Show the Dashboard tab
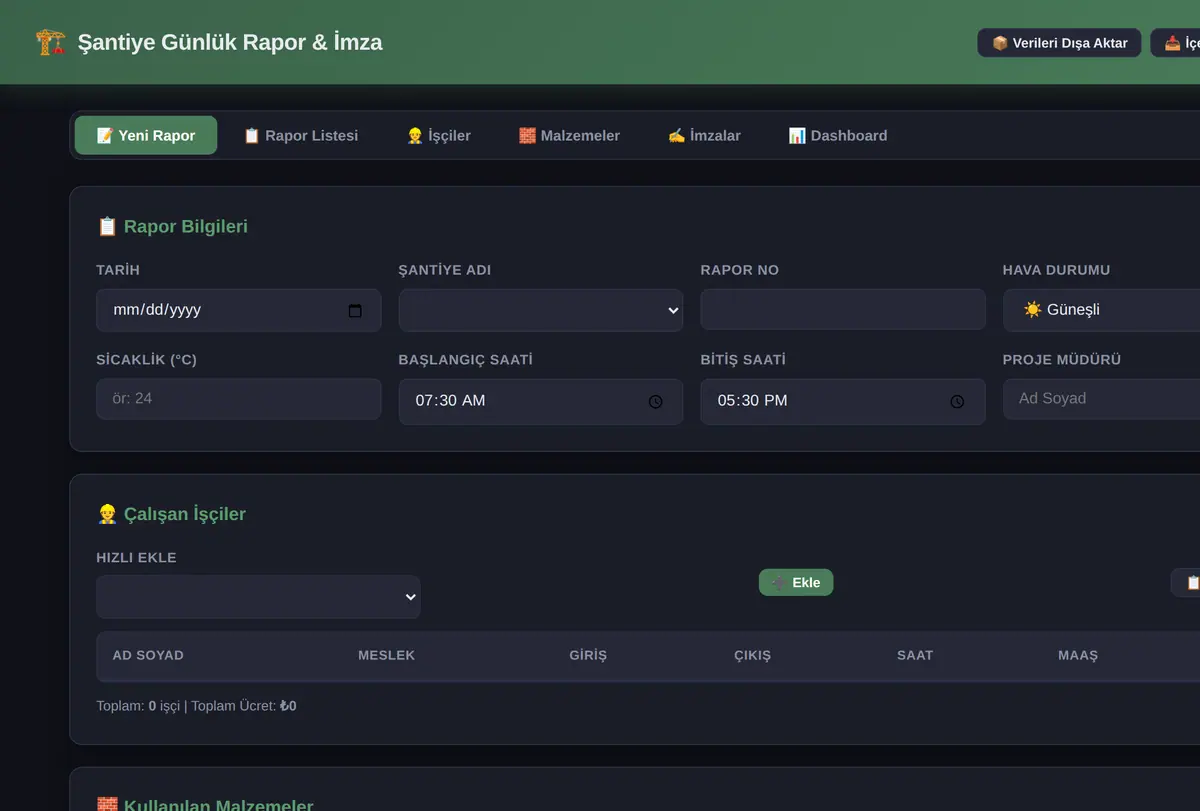The height and width of the screenshot is (811, 1200). pyautogui.click(x=838, y=136)
